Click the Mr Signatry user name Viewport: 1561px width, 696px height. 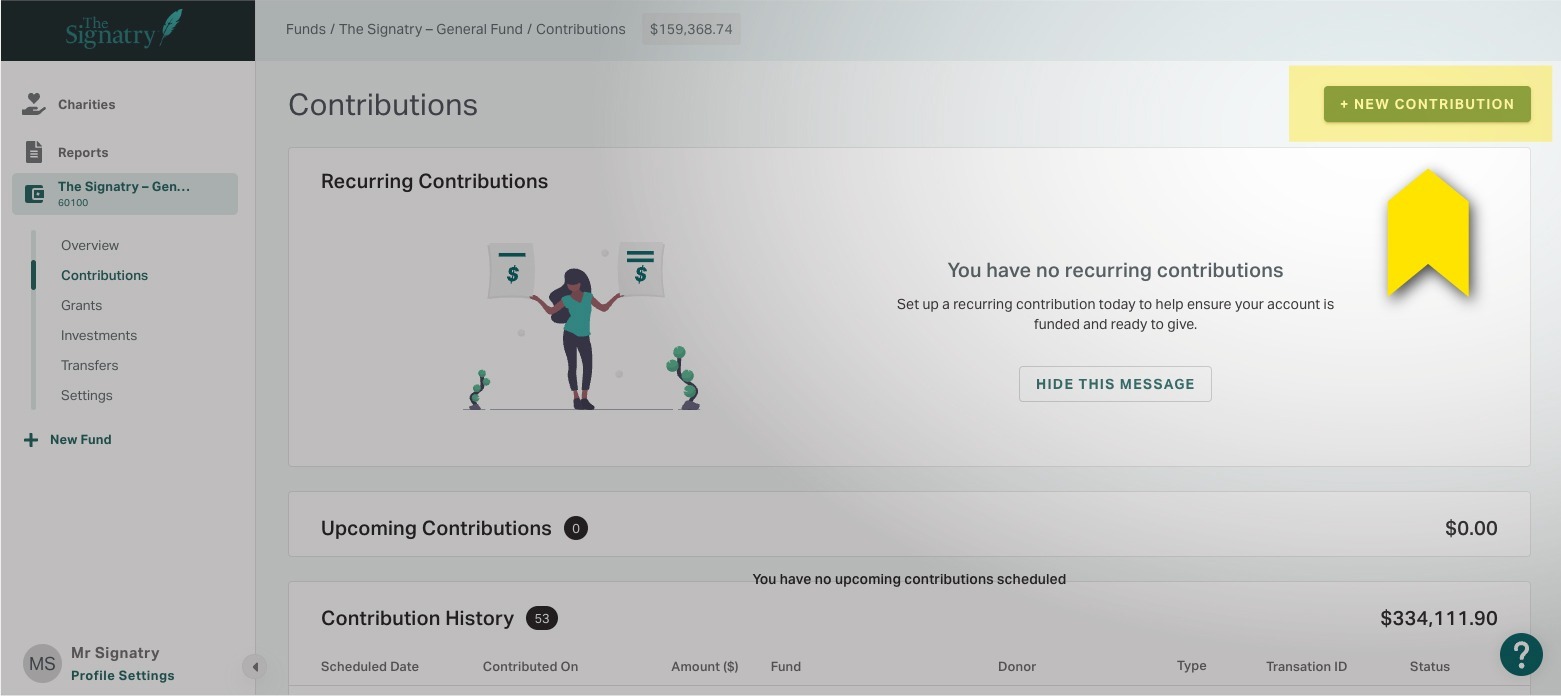tap(115, 653)
